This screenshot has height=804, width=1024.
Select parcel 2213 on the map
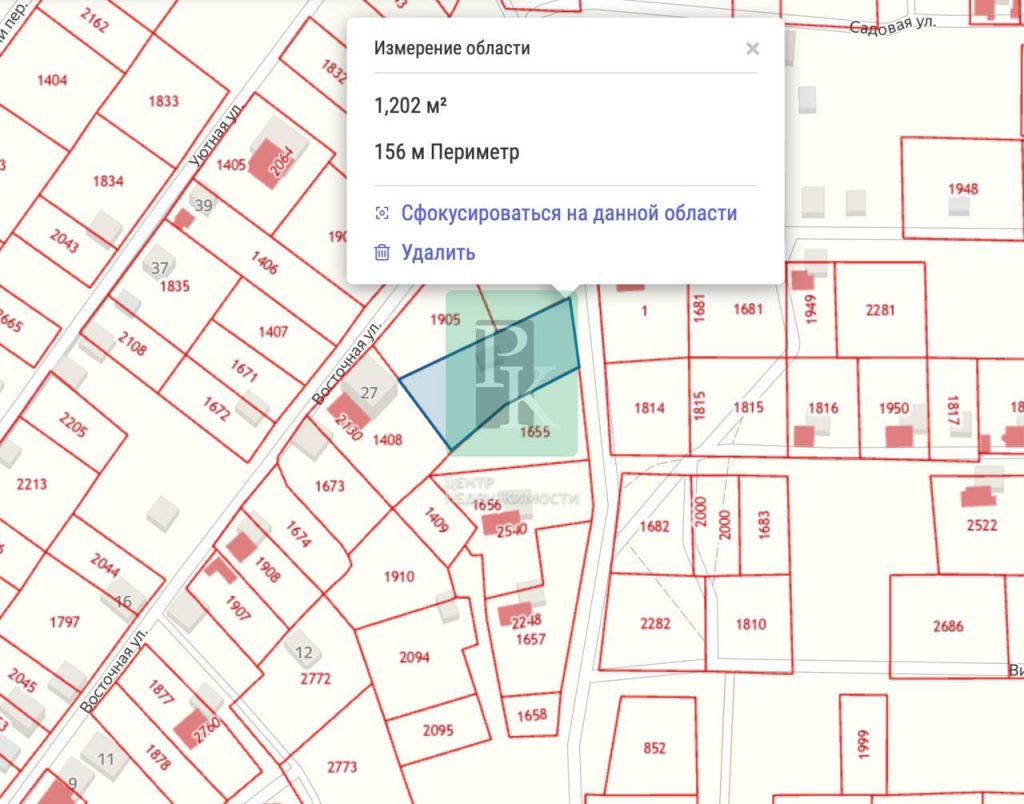[32, 485]
